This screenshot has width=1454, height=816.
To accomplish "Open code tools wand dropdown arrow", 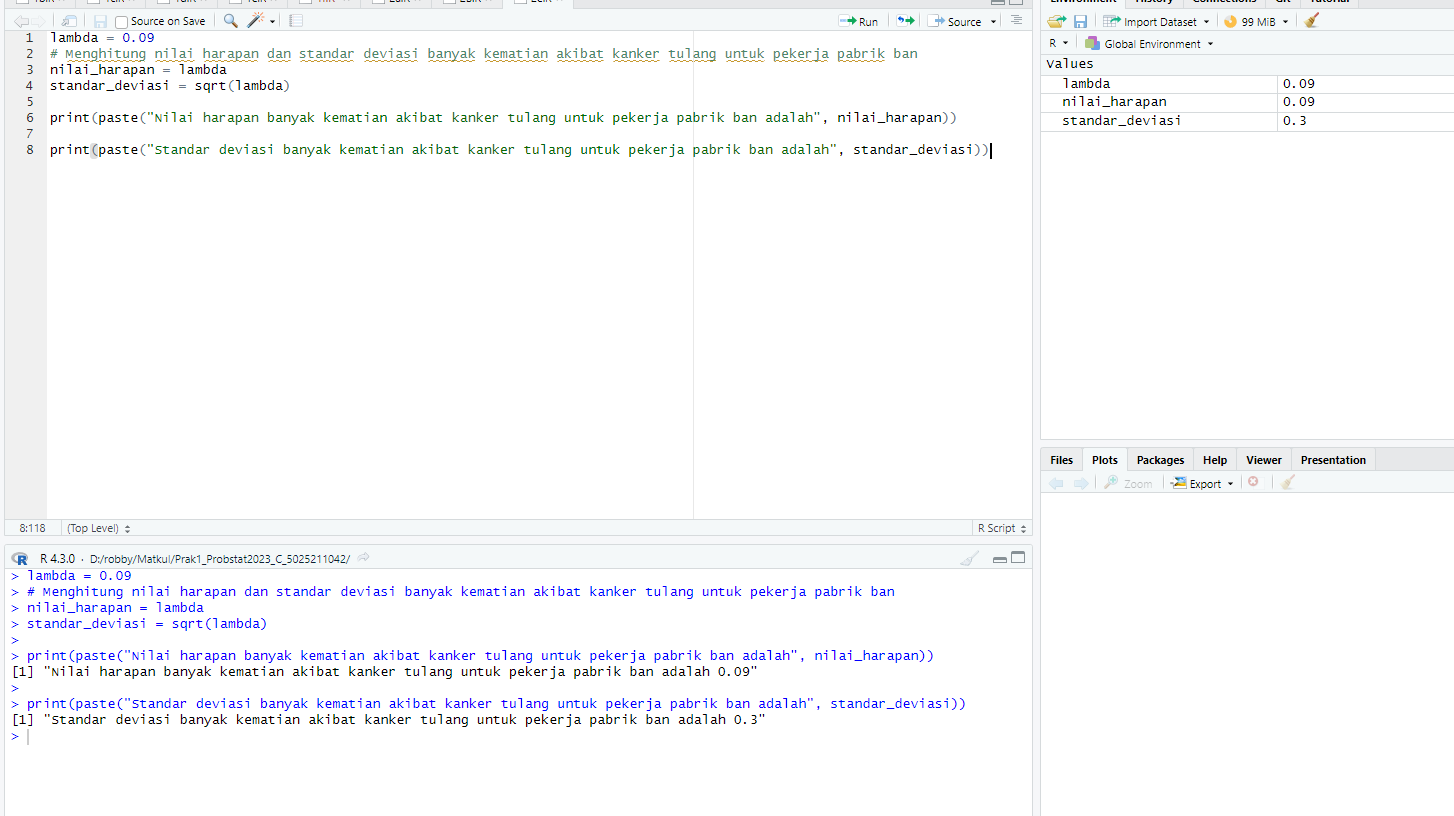I will point(273,21).
